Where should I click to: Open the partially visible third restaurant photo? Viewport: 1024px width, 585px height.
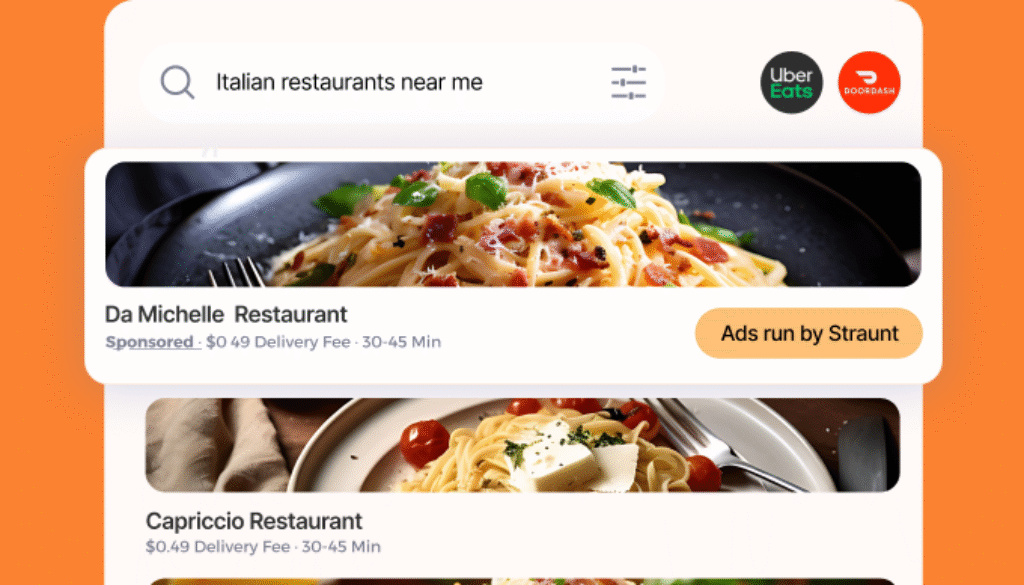coord(522,581)
